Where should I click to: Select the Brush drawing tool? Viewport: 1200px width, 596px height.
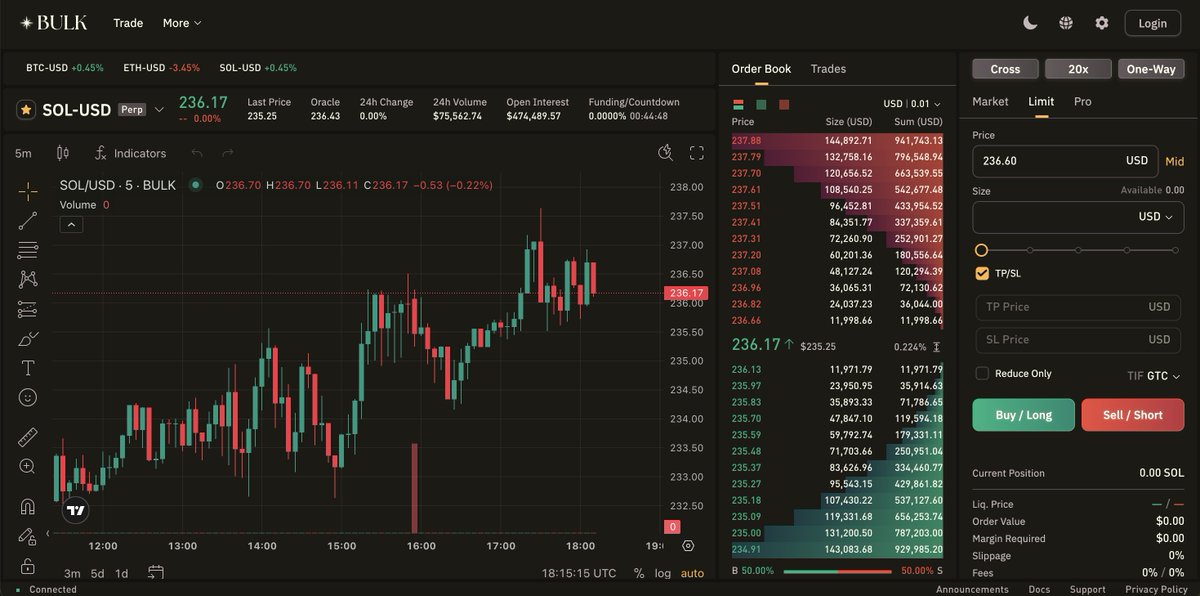point(26,338)
